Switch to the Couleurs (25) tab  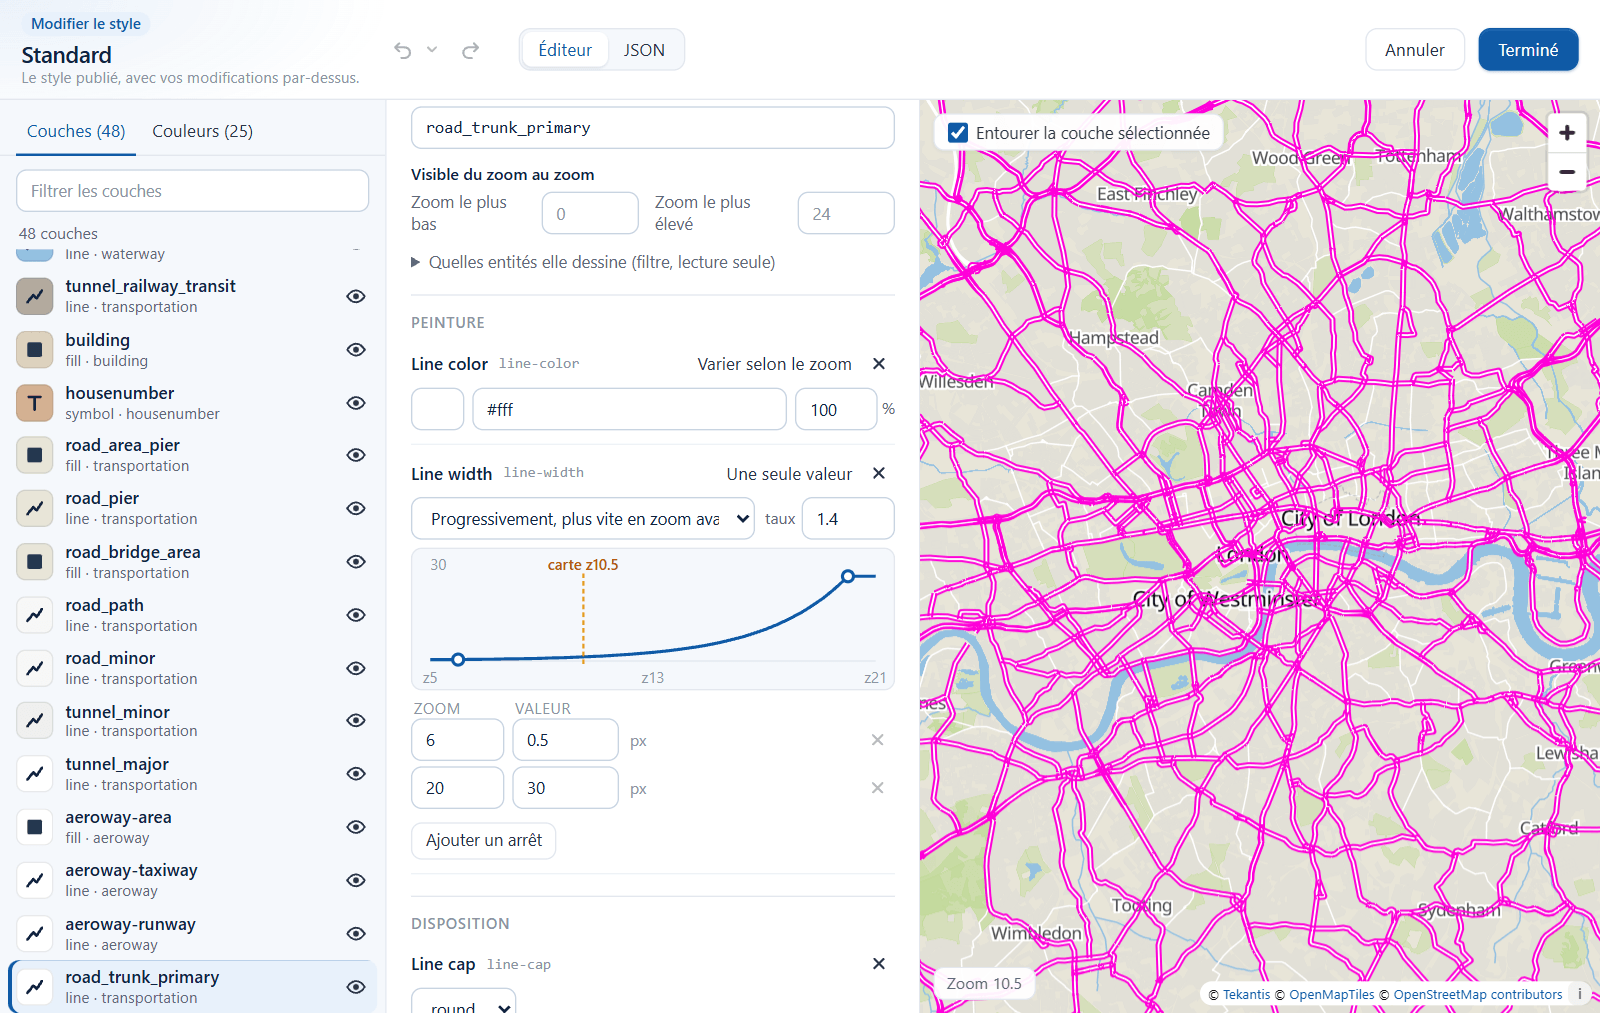point(202,131)
